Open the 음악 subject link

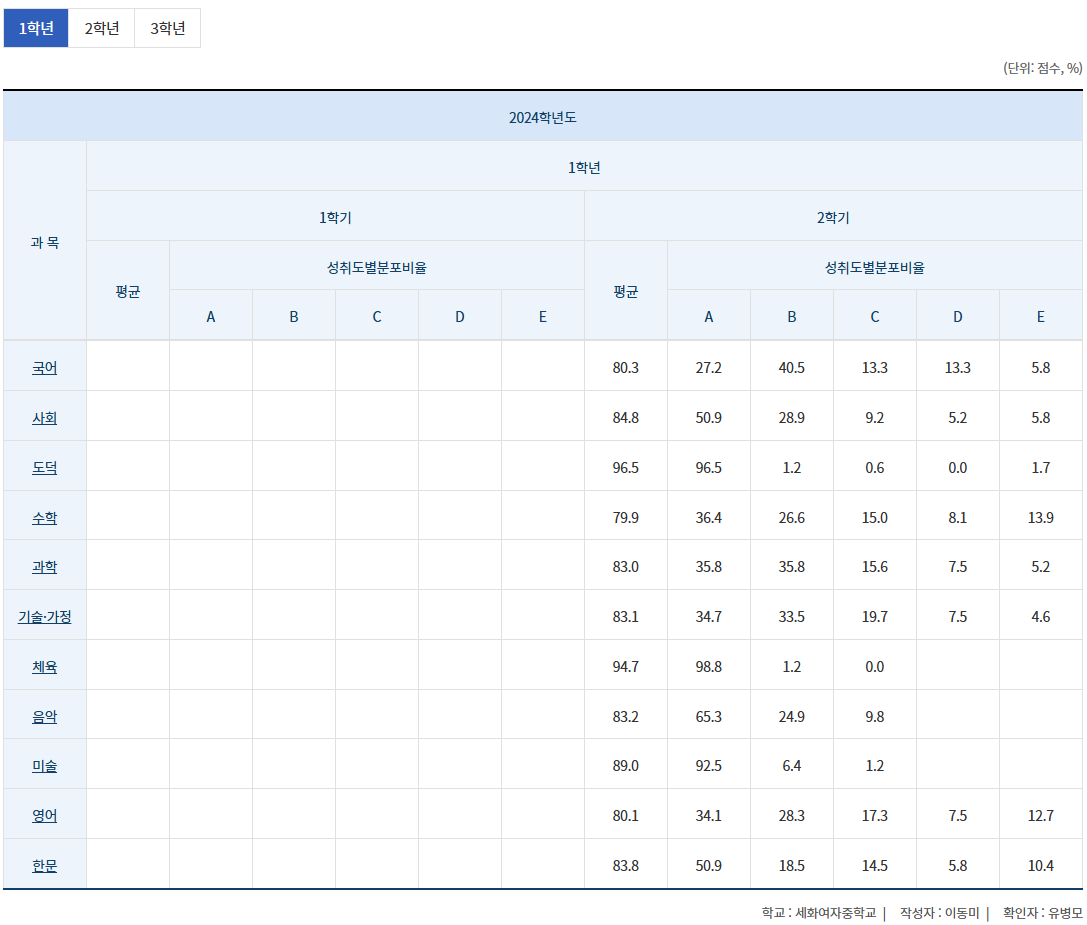[x=44, y=717]
